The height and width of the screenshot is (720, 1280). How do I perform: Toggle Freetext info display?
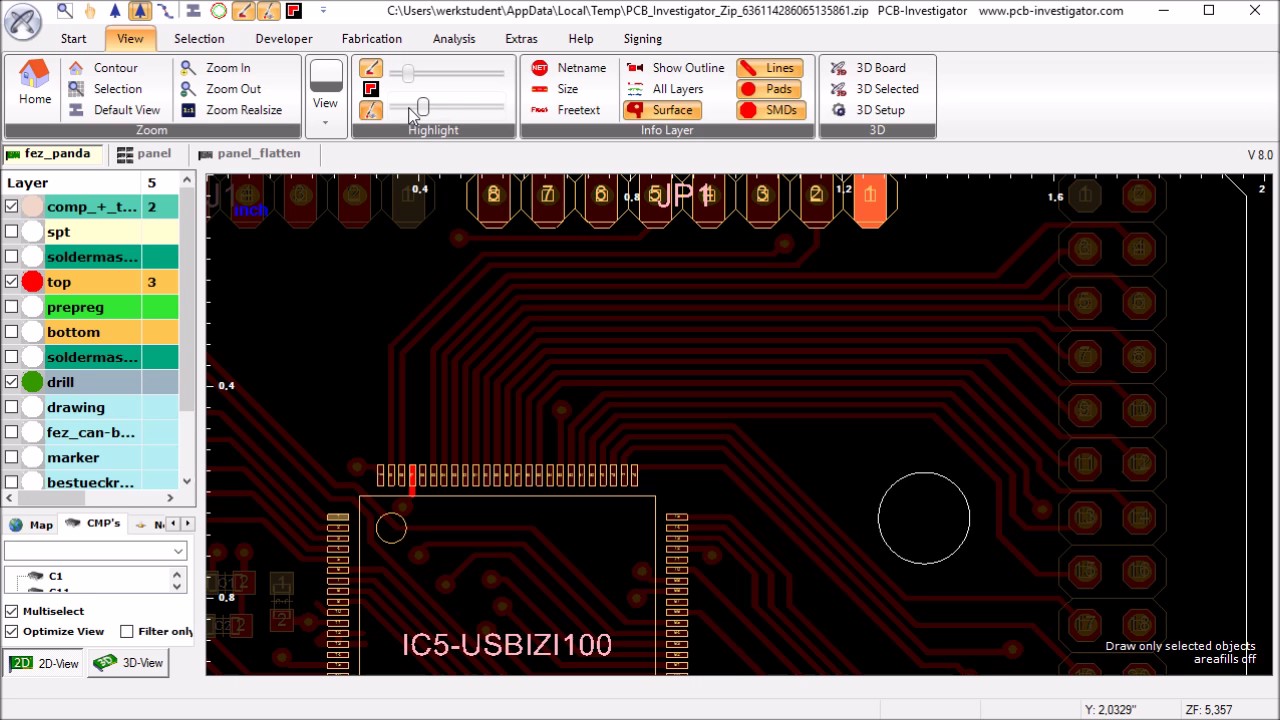coord(566,110)
